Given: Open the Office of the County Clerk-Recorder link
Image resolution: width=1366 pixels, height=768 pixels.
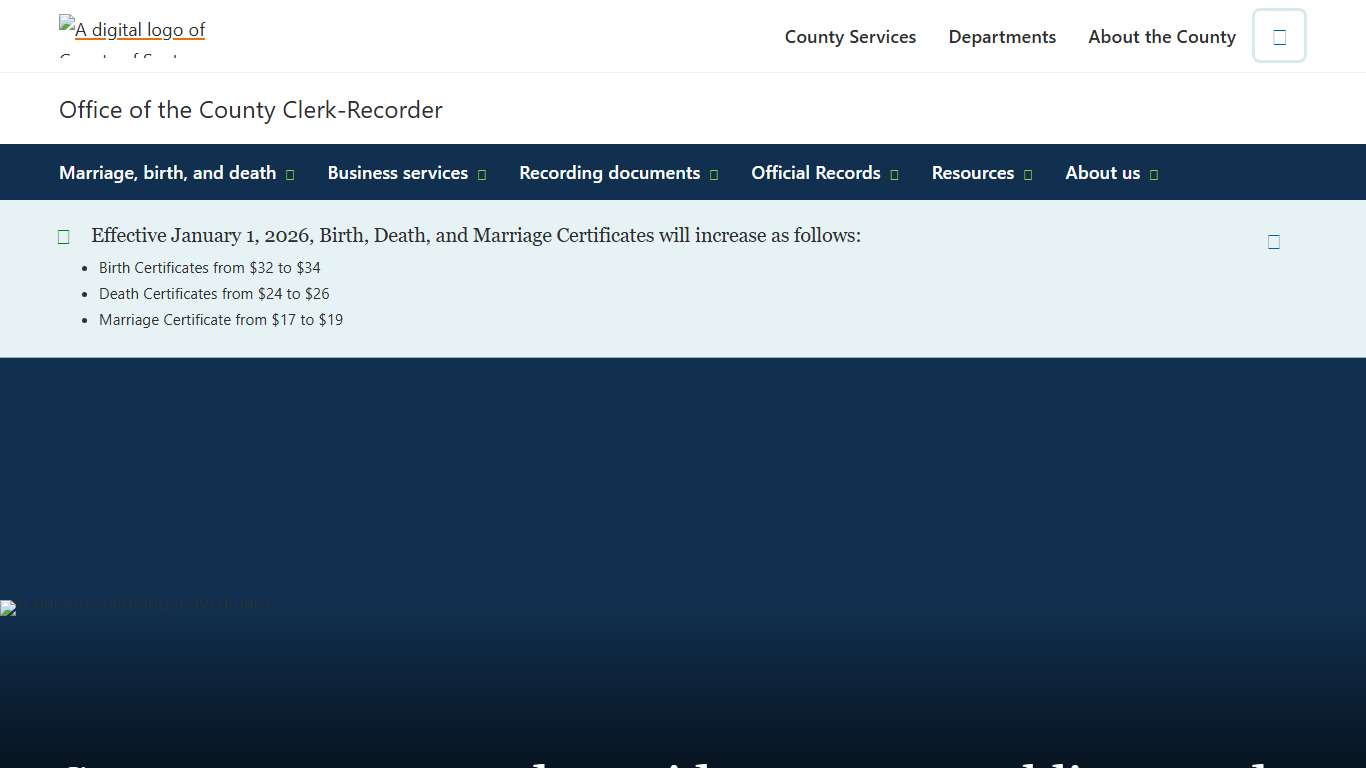Looking at the screenshot, I should click(251, 110).
